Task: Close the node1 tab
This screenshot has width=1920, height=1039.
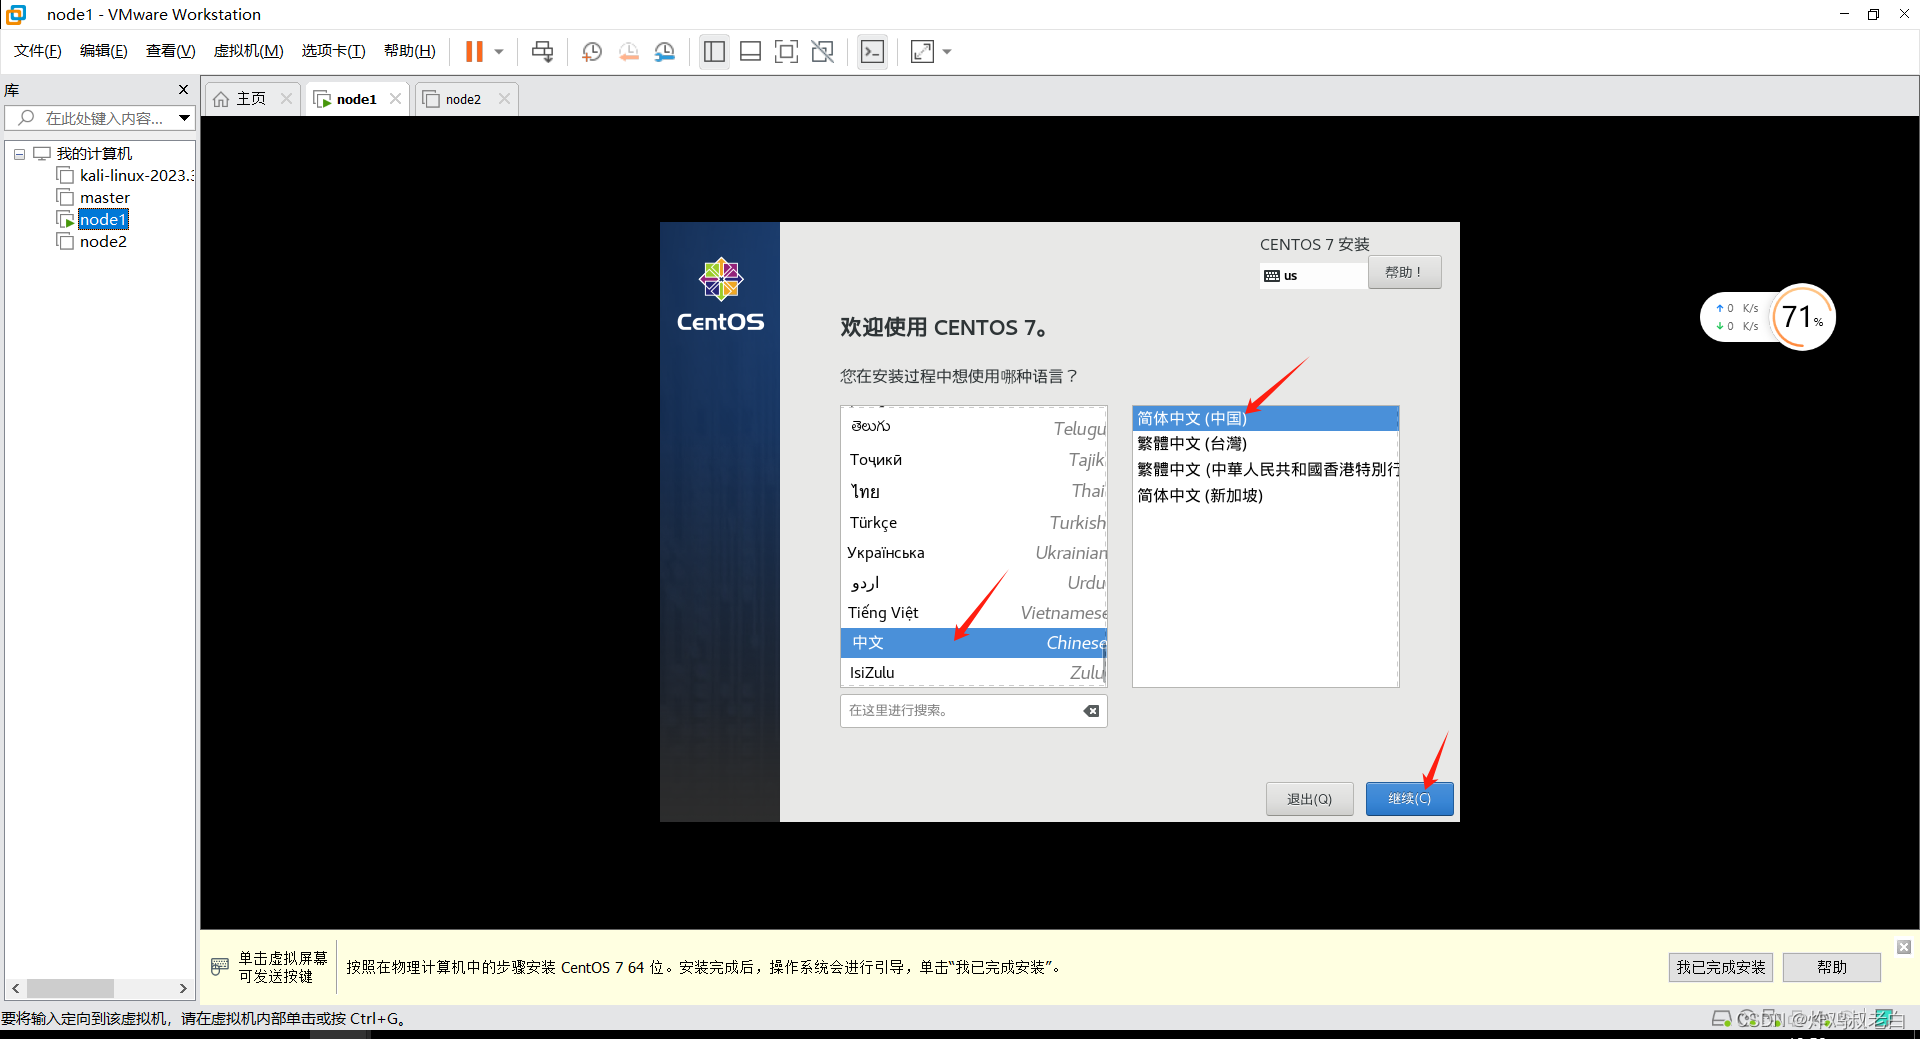Action: (396, 99)
